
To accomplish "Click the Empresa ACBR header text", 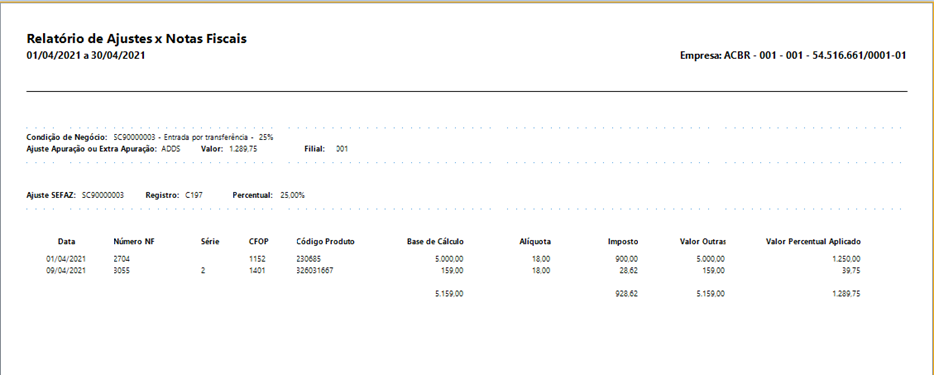I will 793,55.
